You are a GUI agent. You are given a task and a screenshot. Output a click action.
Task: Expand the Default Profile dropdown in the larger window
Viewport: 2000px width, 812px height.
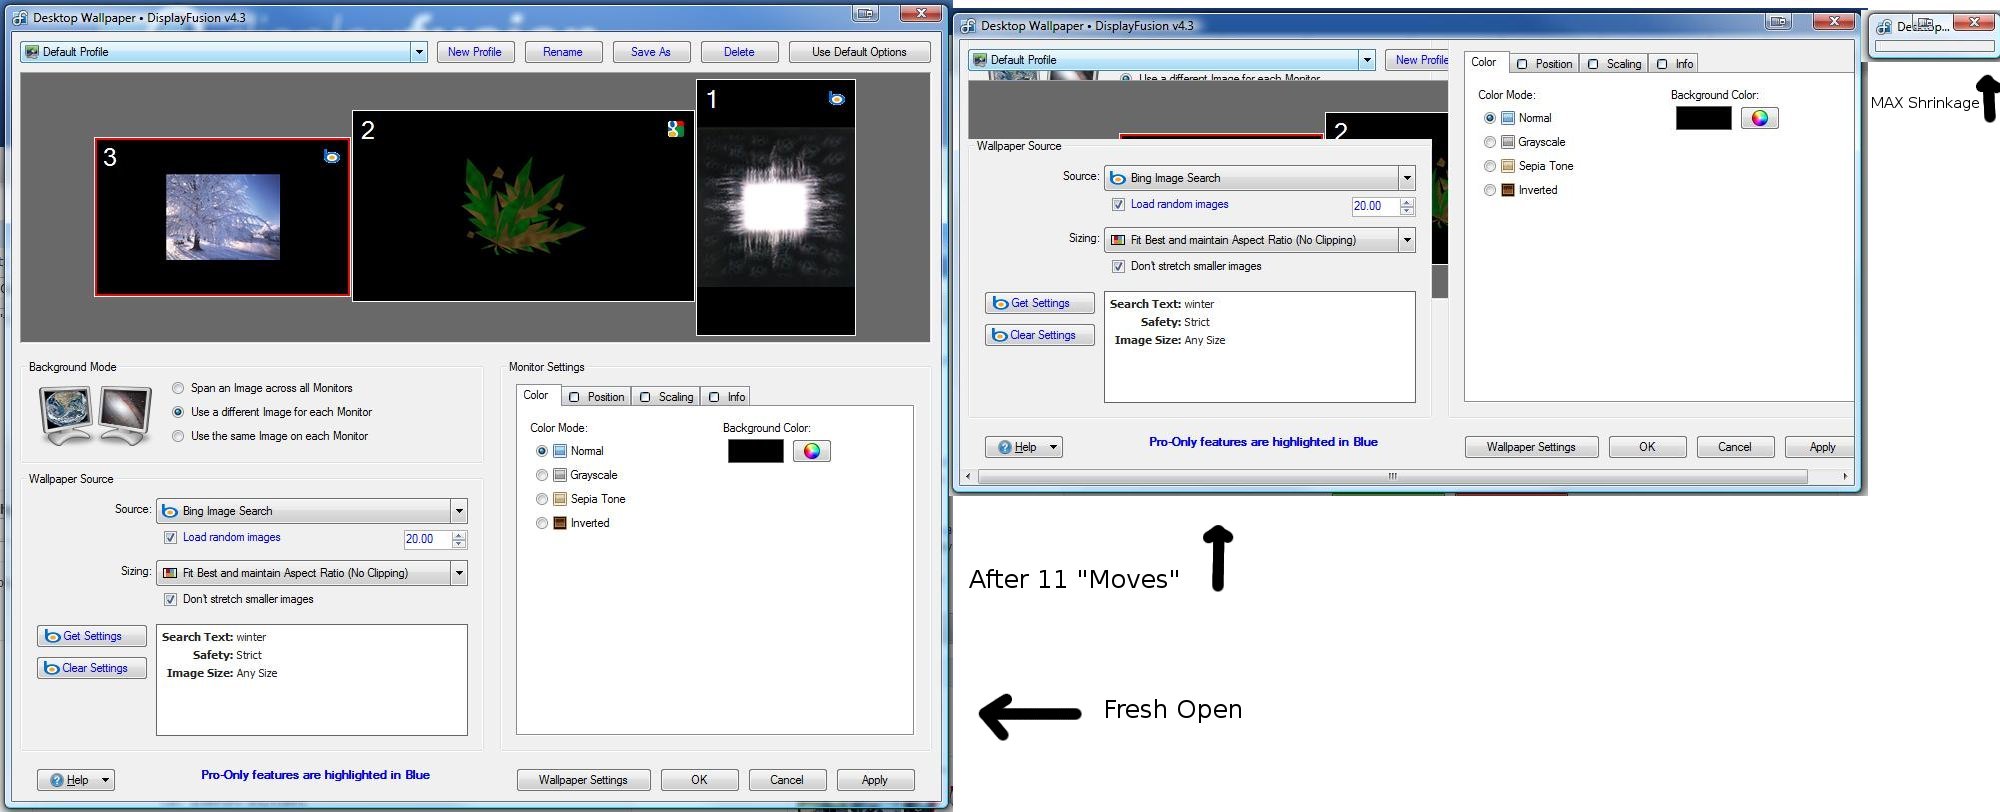pyautogui.click(x=419, y=52)
